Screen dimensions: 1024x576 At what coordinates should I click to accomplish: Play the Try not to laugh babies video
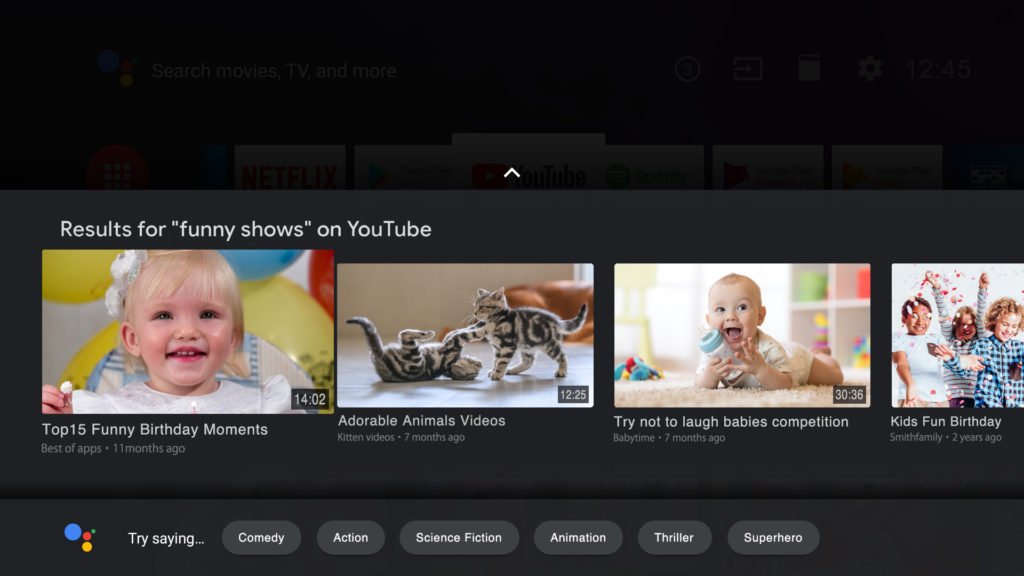(x=742, y=335)
